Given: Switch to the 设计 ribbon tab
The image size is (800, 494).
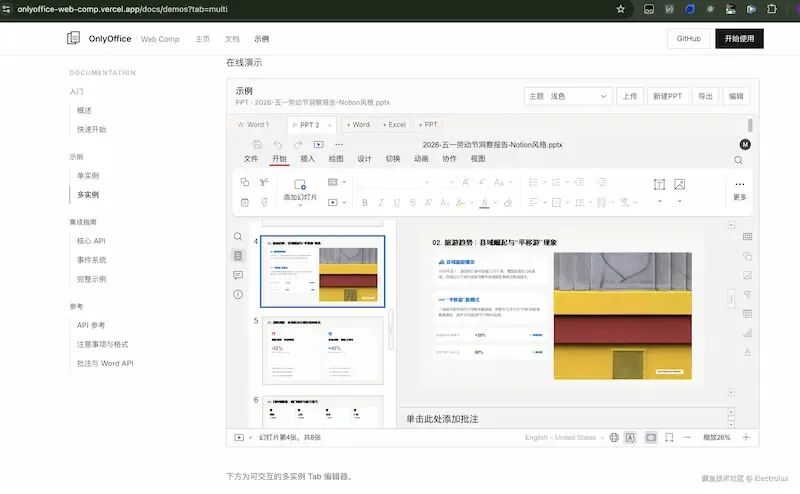Looking at the screenshot, I should [364, 159].
